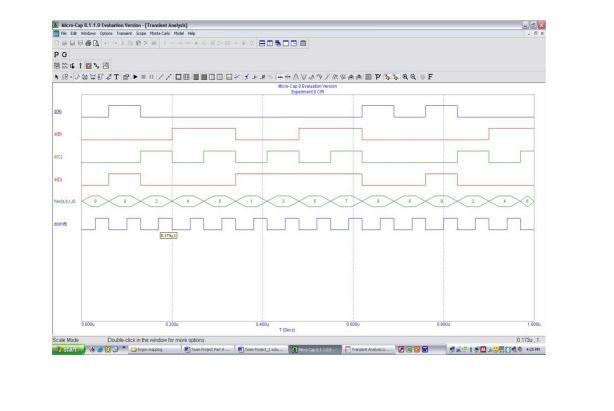Viewport: 614px width, 411px height.
Task: Click the d(A) waveform label
Action: pyautogui.click(x=58, y=112)
